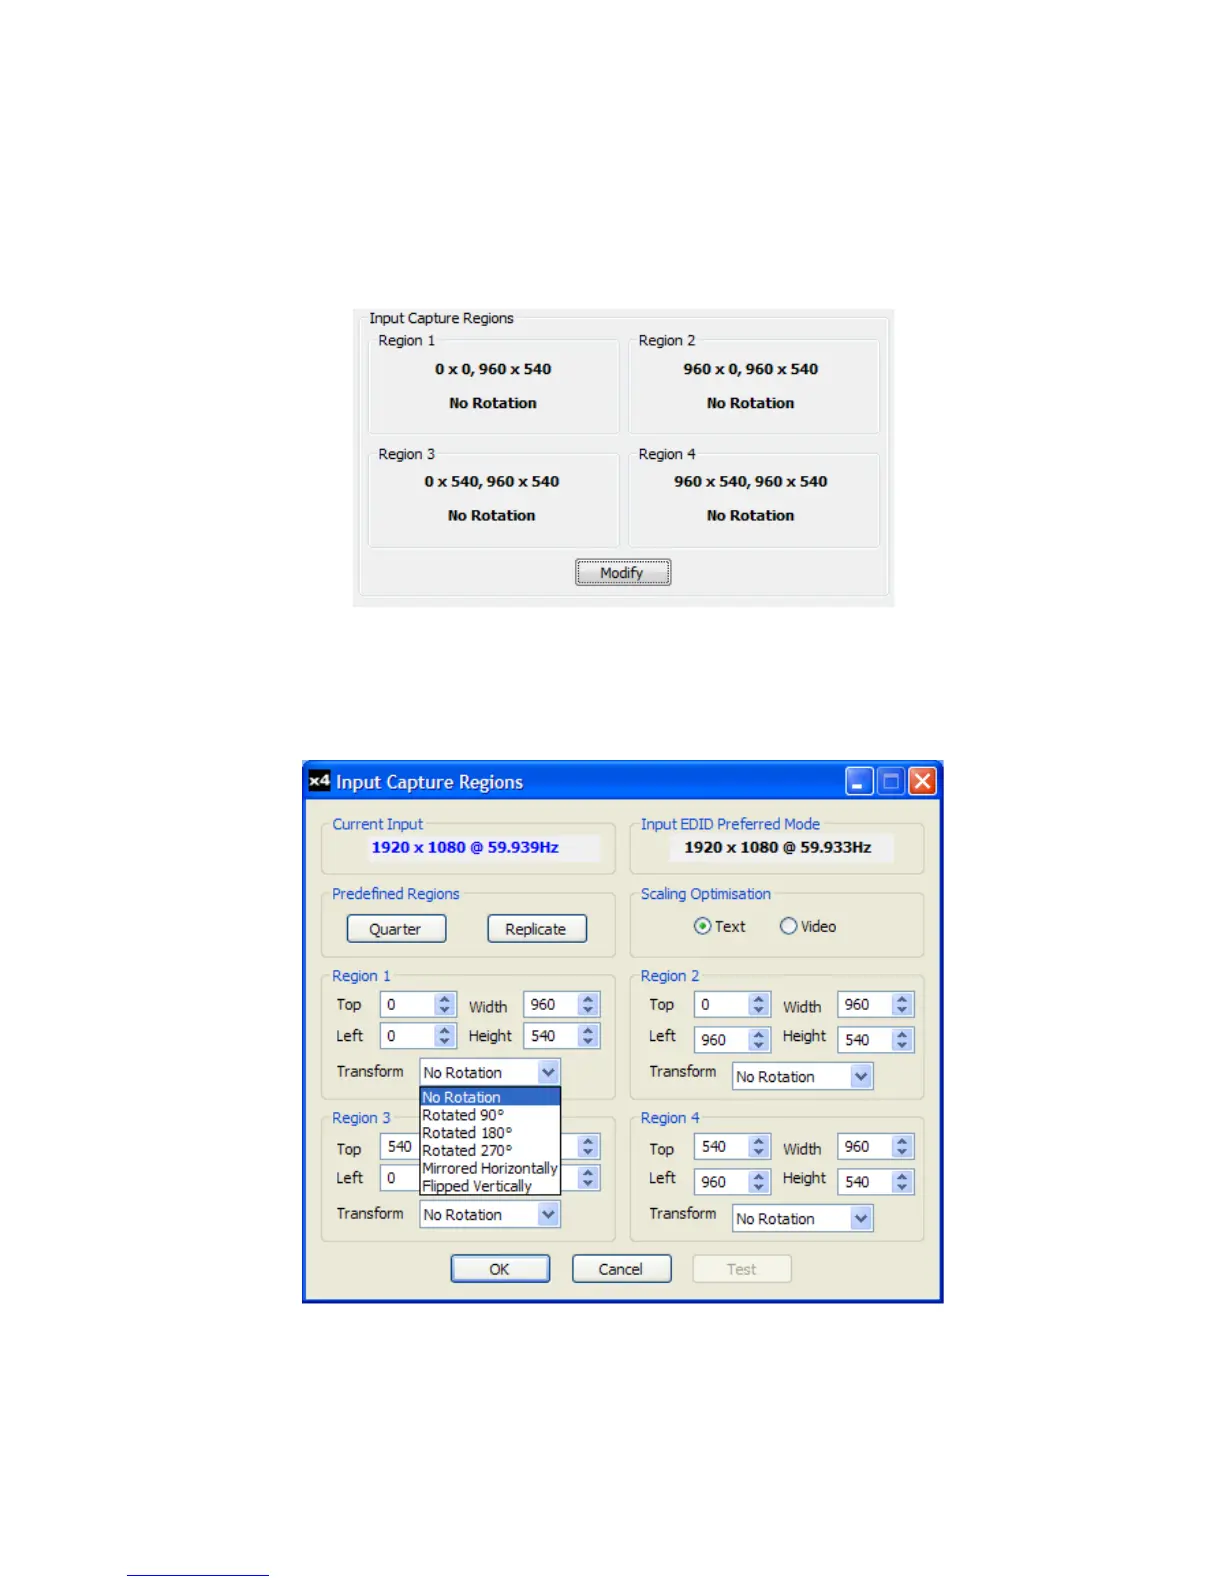
Task: Click the Region 1 Height input field
Action: (551, 1035)
